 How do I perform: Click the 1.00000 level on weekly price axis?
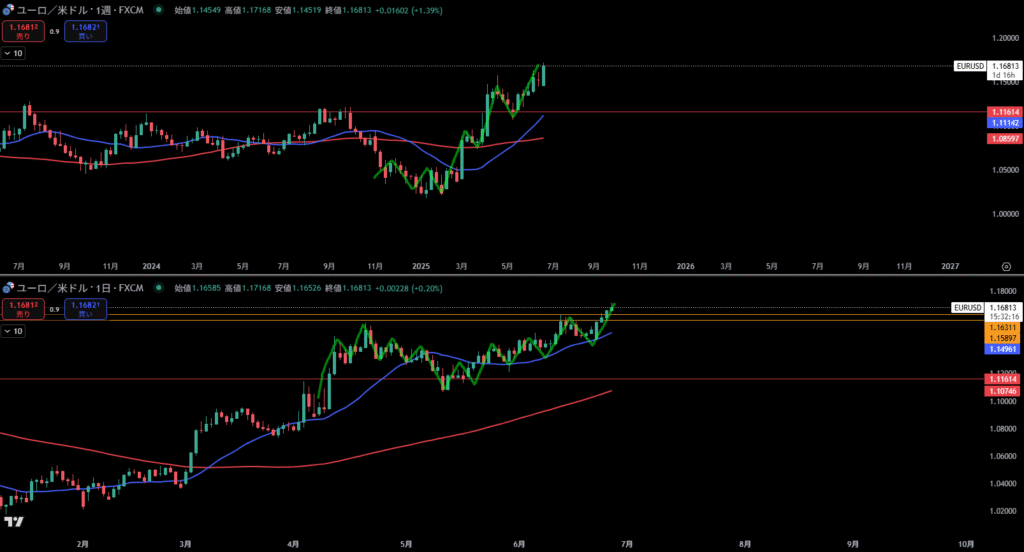coord(1004,214)
